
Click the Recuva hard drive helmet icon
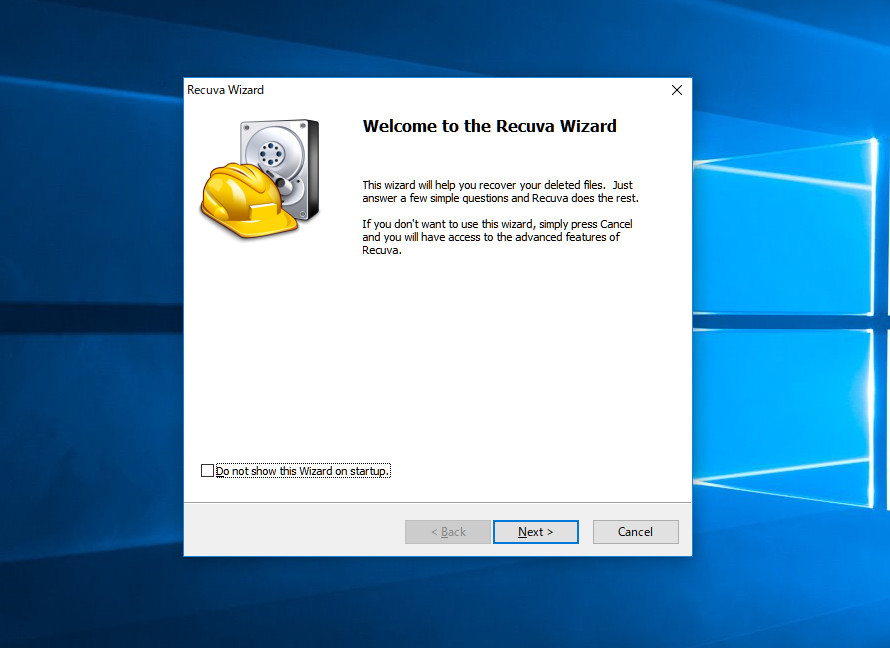coord(260,178)
